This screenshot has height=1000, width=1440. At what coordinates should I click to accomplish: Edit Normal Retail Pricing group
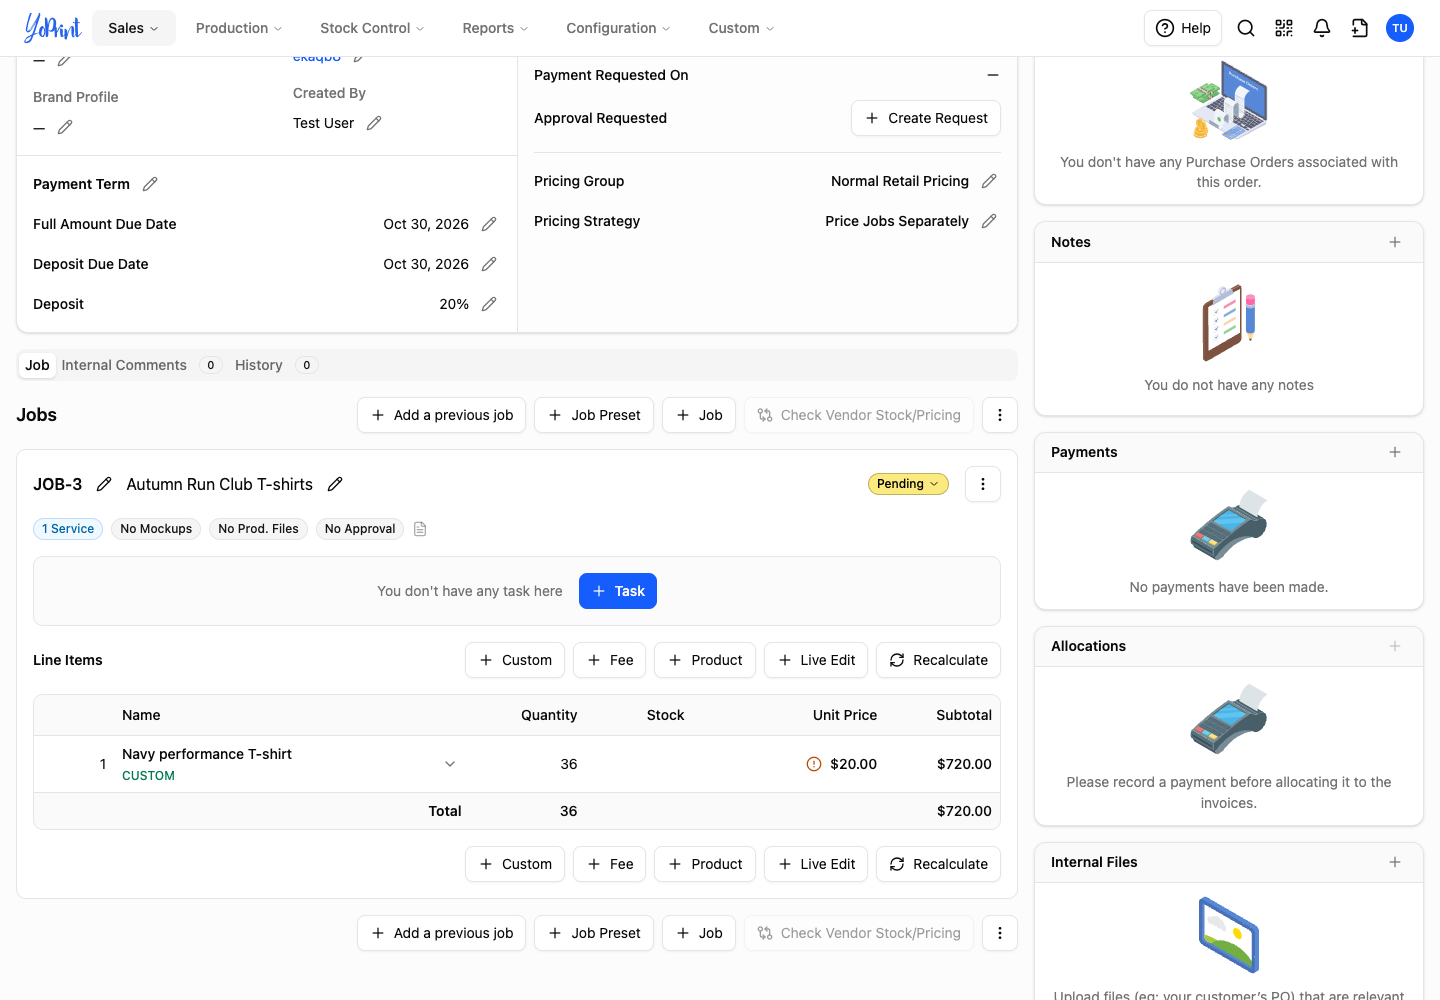tap(989, 181)
